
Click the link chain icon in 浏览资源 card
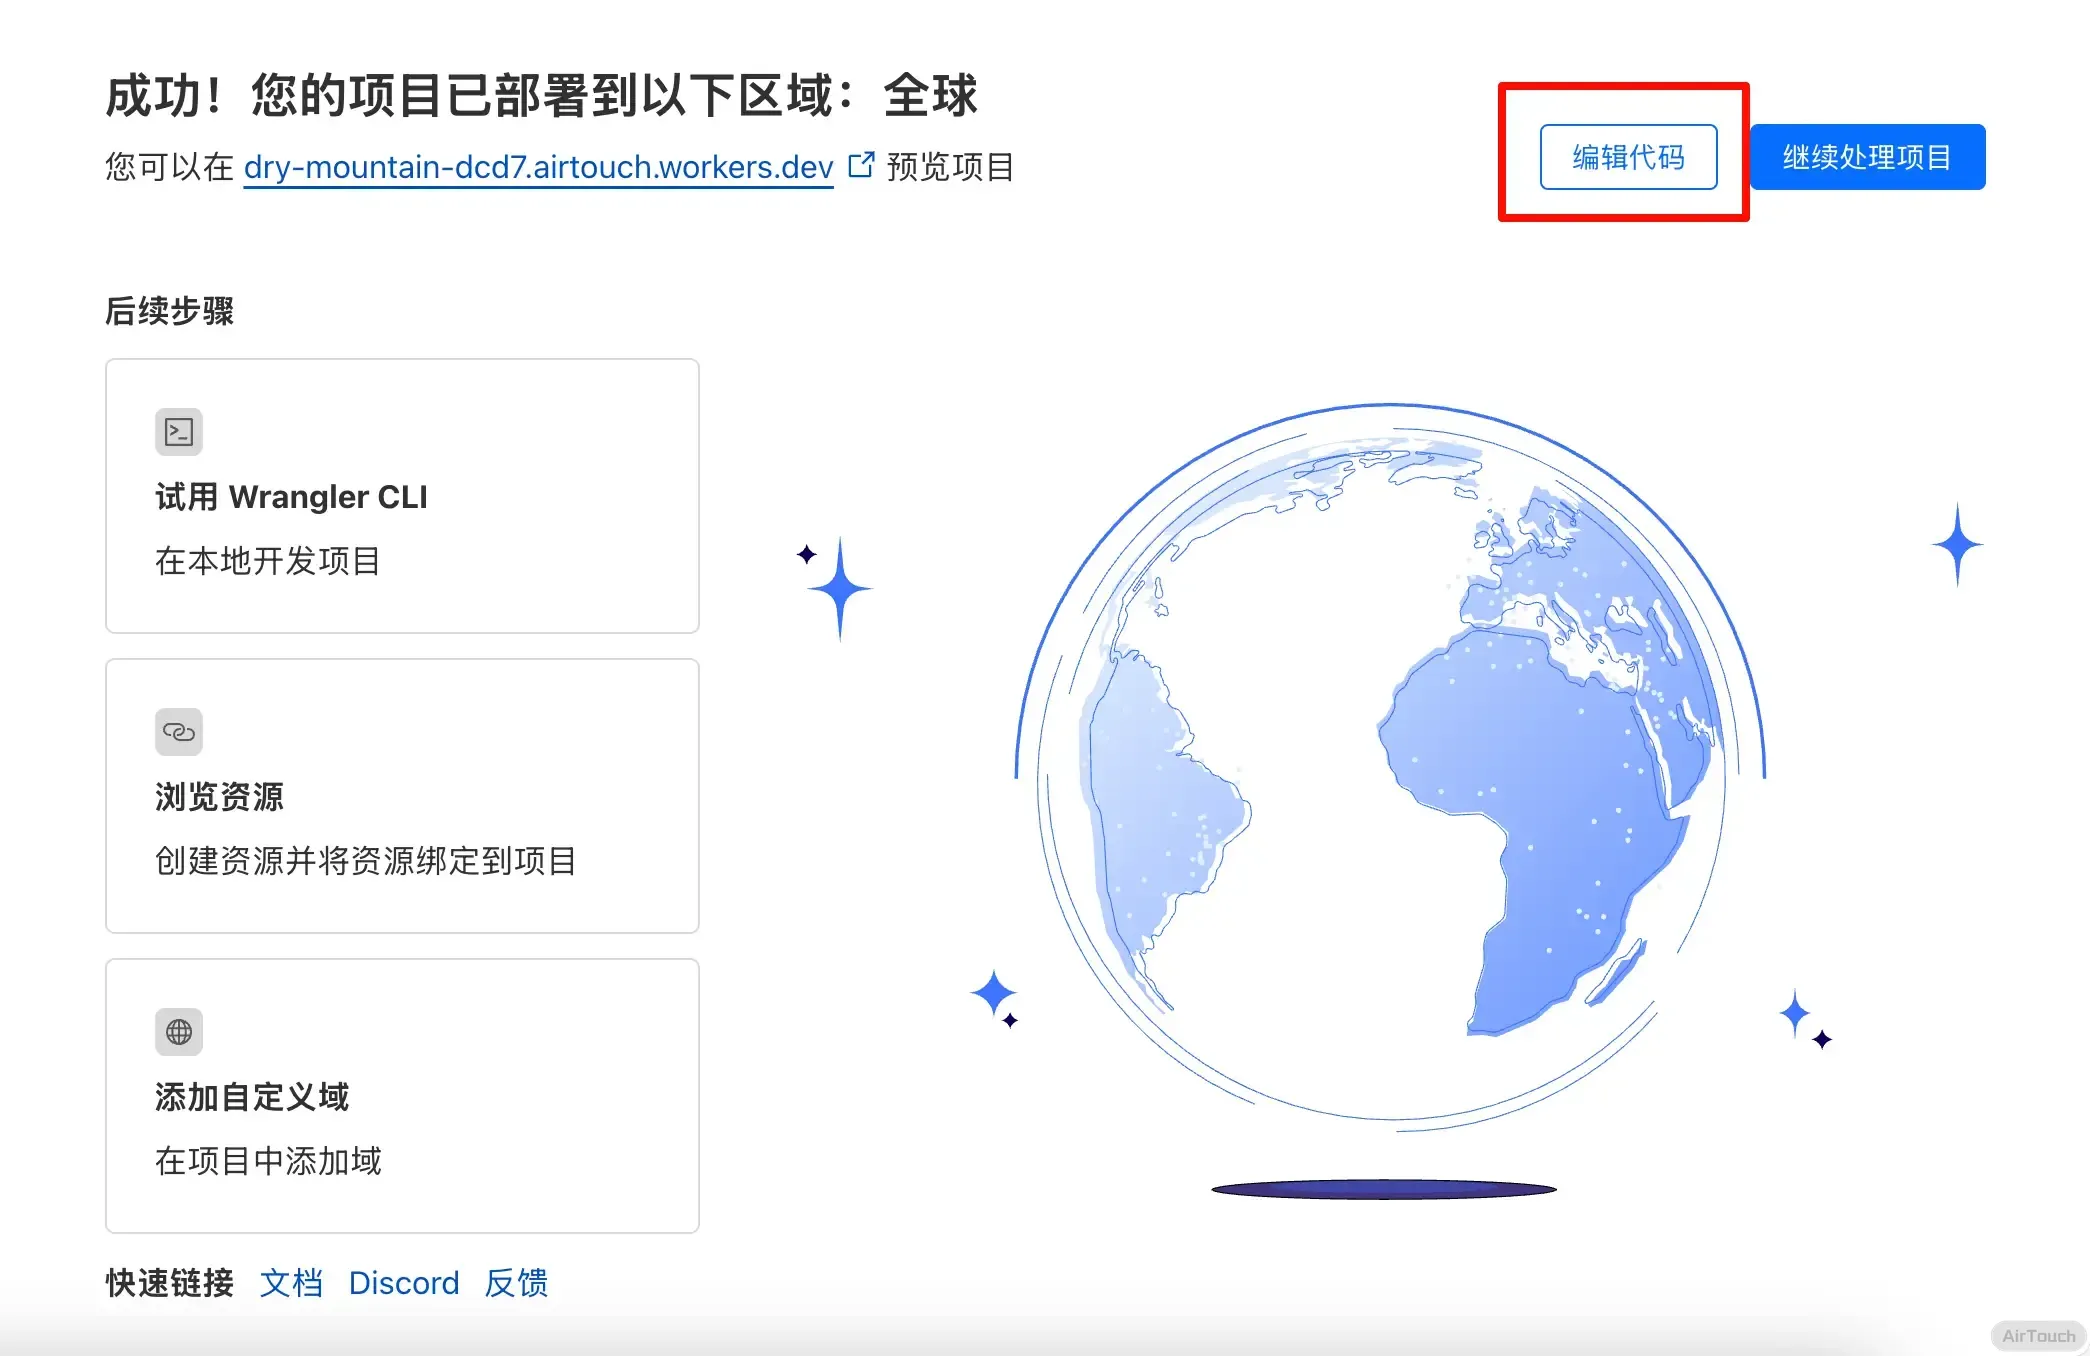click(x=179, y=732)
